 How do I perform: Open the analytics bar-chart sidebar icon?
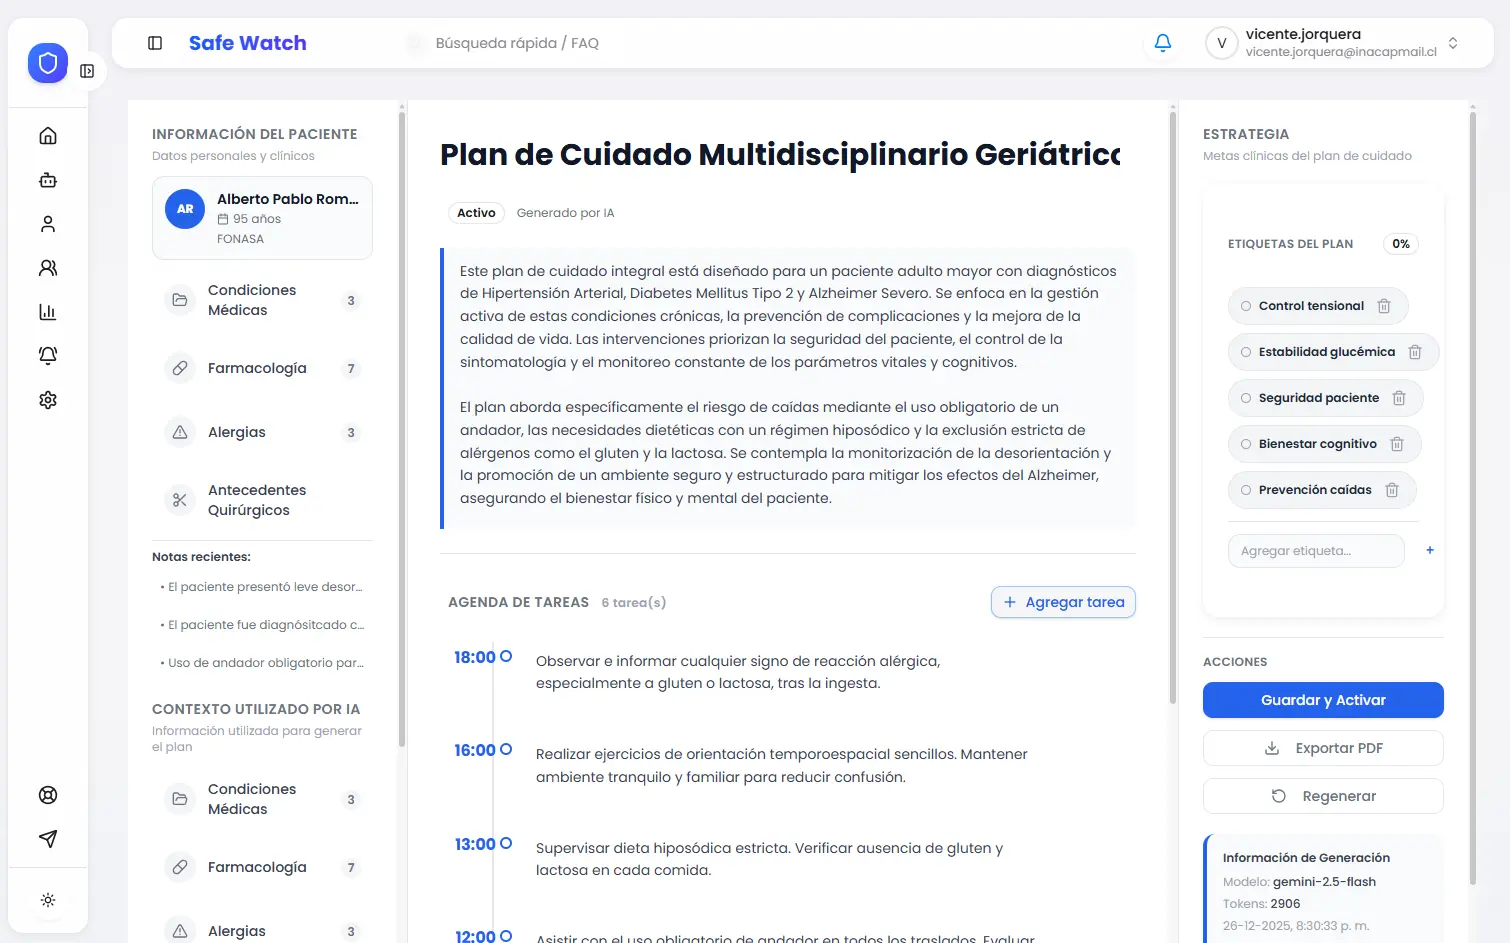pyautogui.click(x=47, y=311)
